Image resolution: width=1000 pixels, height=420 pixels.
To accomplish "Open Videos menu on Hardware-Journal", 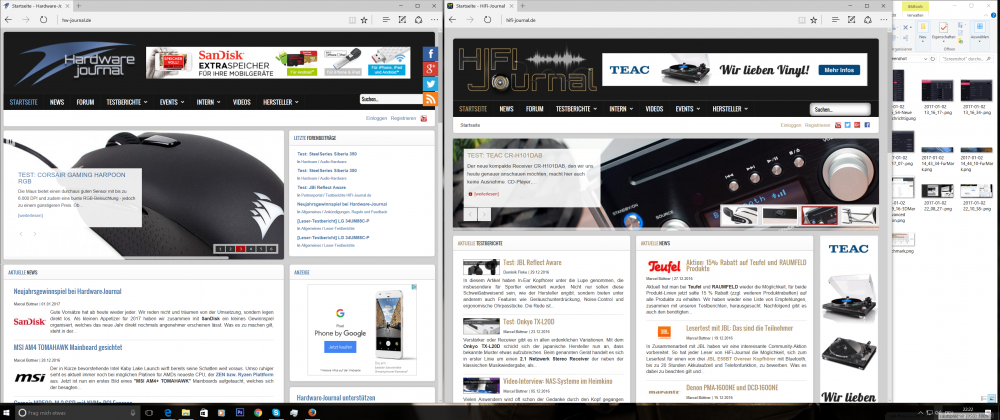I will (242, 102).
